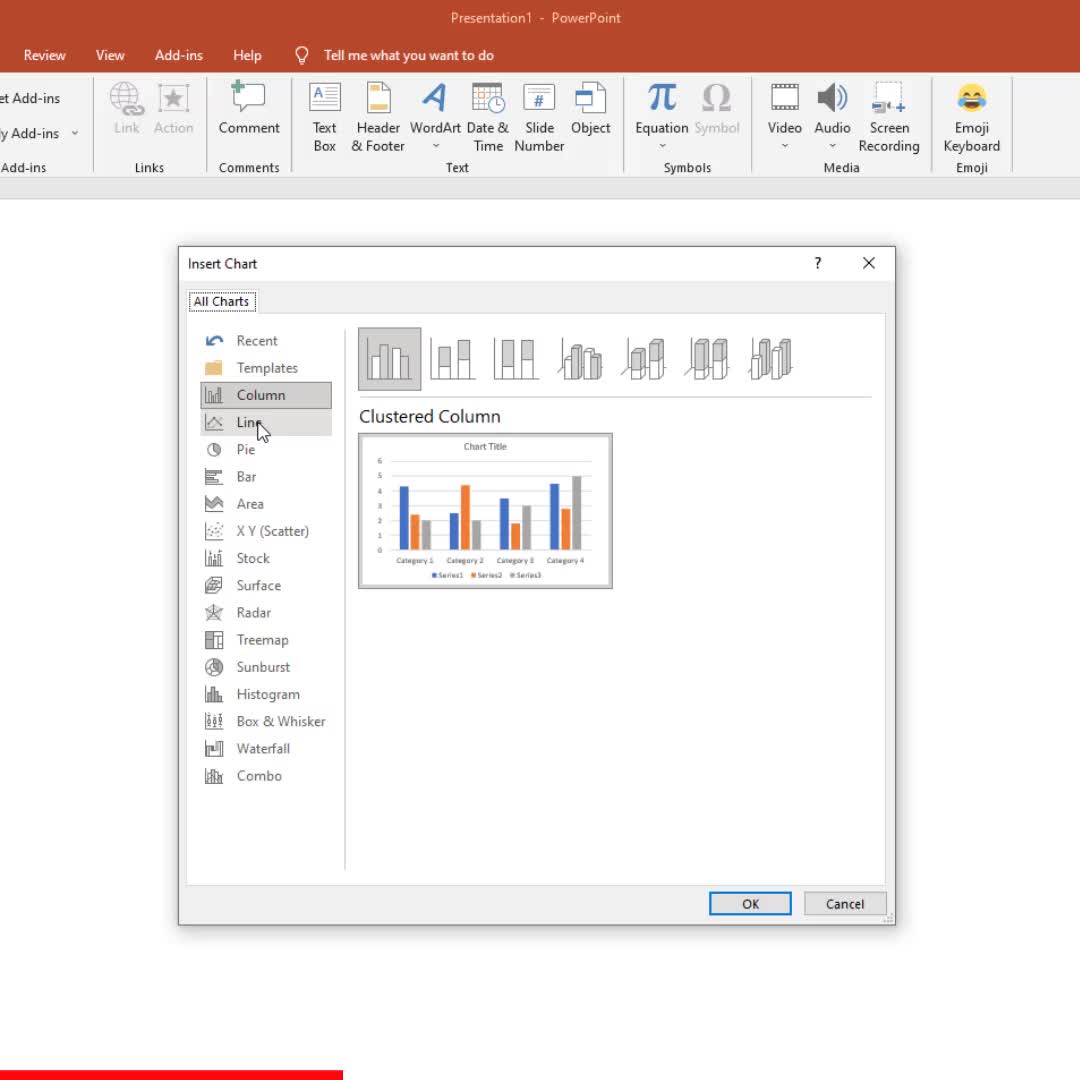Insert a Slide Number
This screenshot has width=1080, height=1080.
click(539, 117)
